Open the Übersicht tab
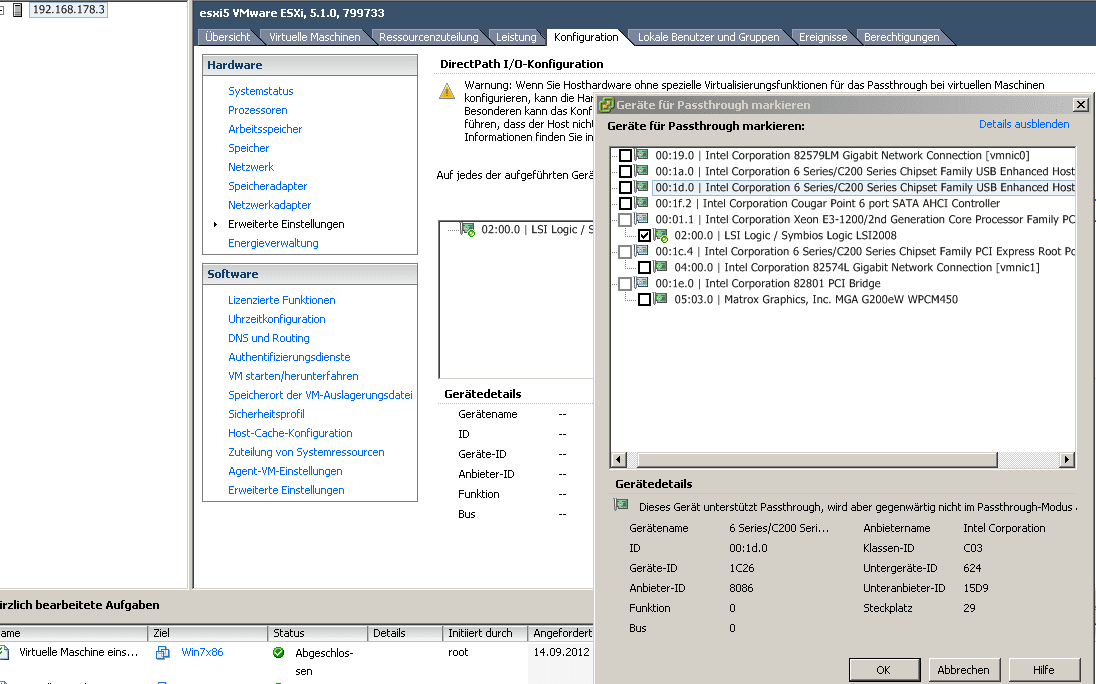 (227, 37)
